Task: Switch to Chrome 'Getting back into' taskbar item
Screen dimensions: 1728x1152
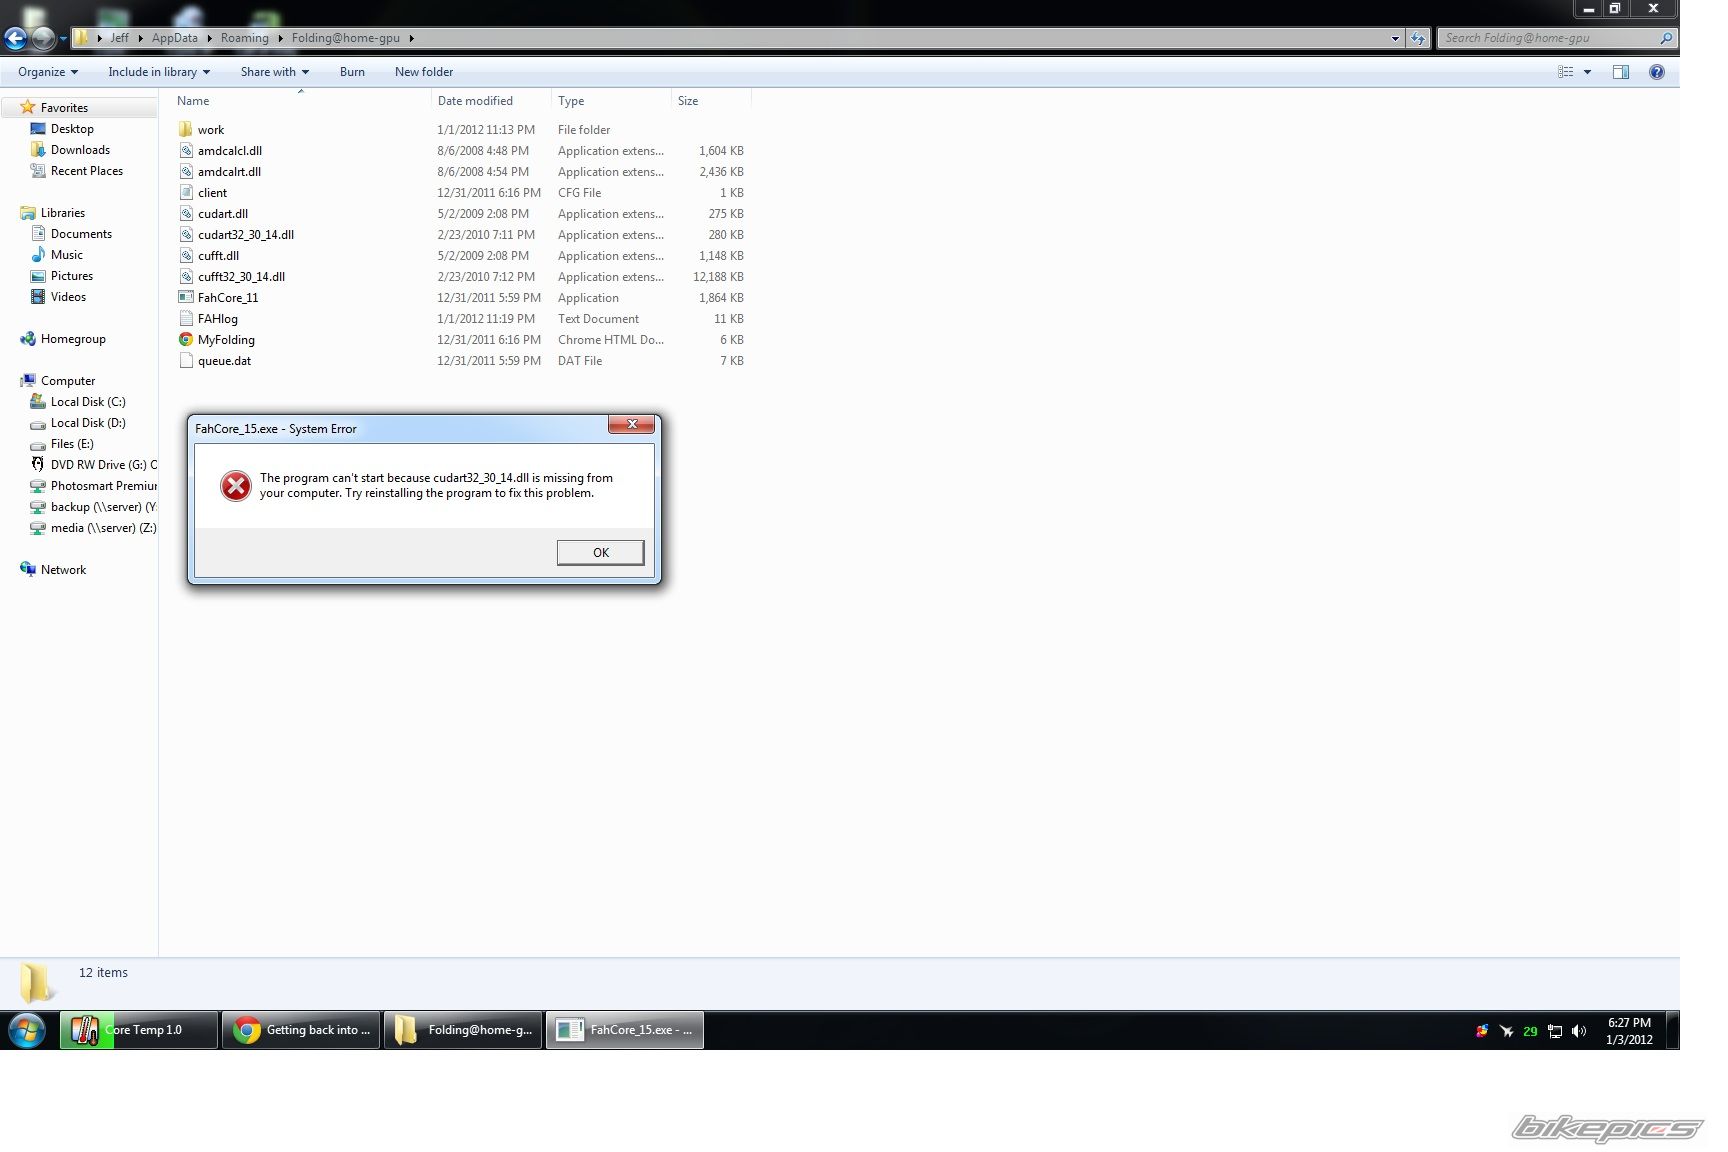Action: [301, 1030]
